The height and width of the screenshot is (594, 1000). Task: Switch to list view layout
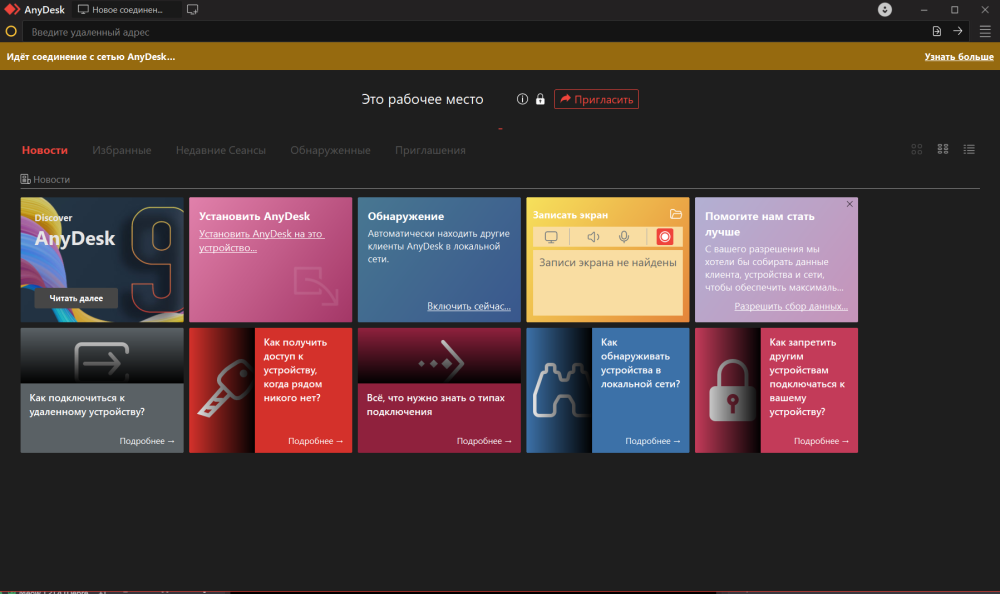(x=969, y=149)
